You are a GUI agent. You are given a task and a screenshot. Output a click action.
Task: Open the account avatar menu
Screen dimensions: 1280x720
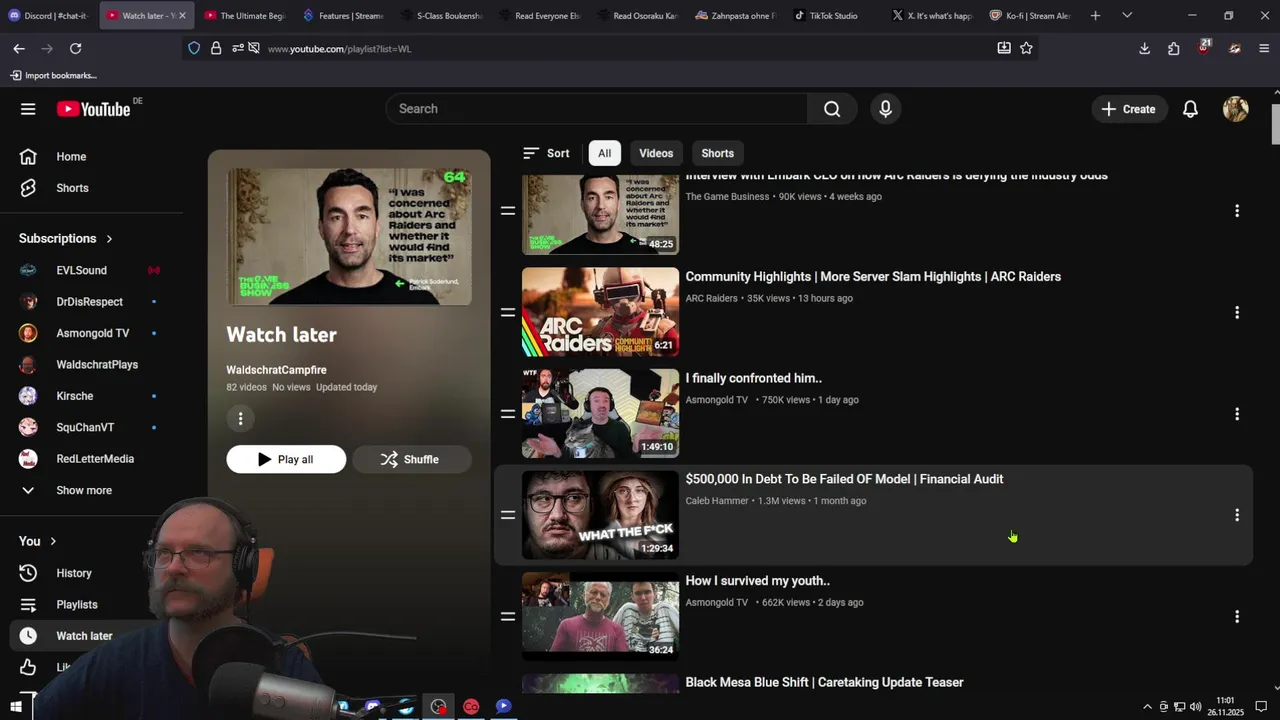[1235, 109]
